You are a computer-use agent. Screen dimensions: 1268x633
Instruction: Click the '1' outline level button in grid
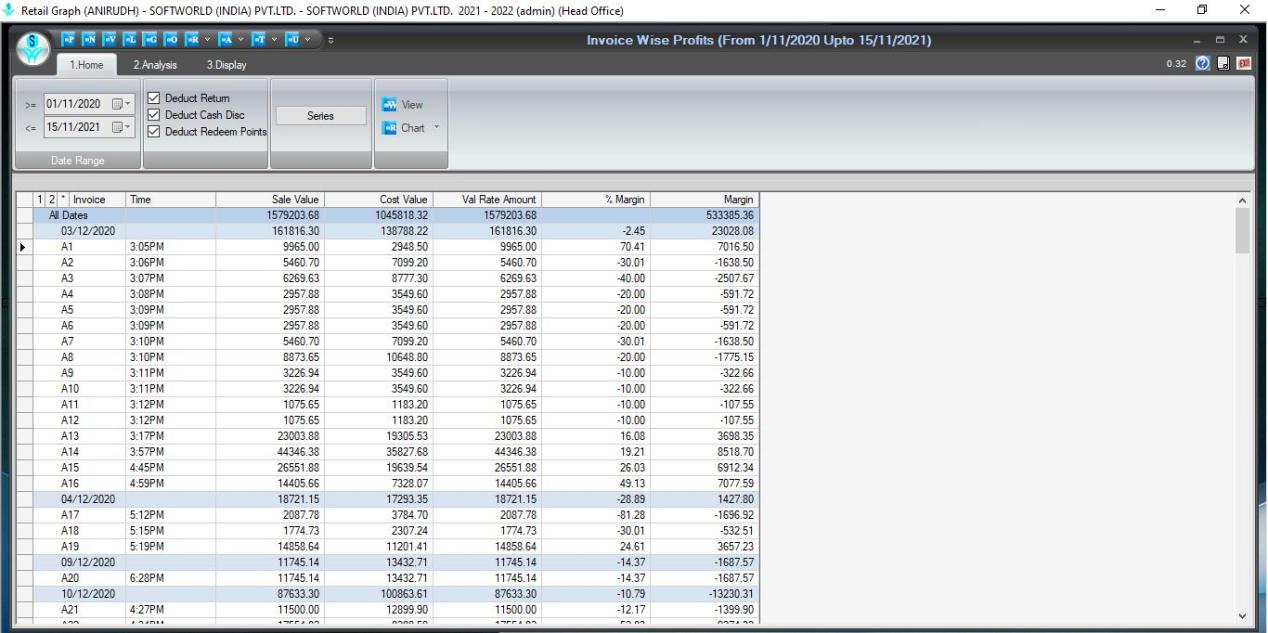pos(40,200)
